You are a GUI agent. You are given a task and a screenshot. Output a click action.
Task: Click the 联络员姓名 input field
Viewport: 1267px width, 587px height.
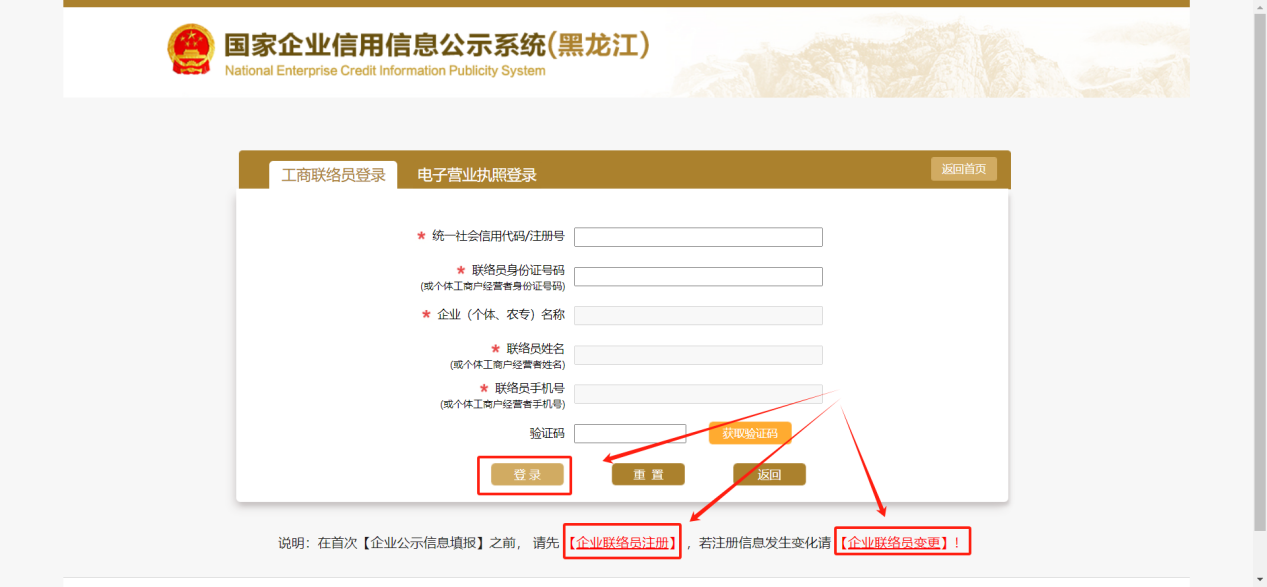pos(698,355)
